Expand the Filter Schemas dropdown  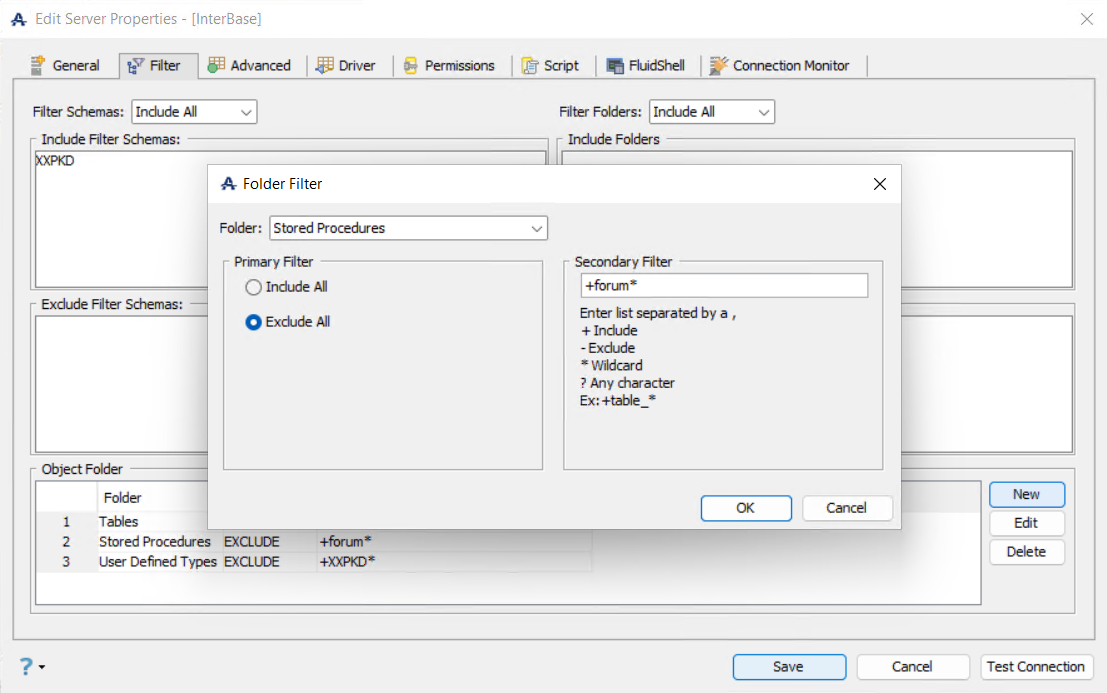[194, 112]
